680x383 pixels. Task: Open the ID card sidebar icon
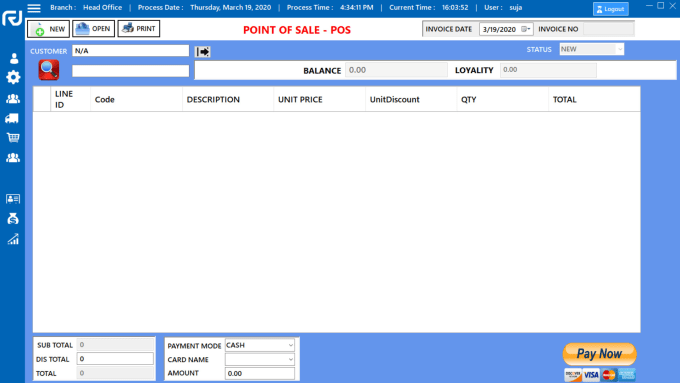click(x=13, y=199)
